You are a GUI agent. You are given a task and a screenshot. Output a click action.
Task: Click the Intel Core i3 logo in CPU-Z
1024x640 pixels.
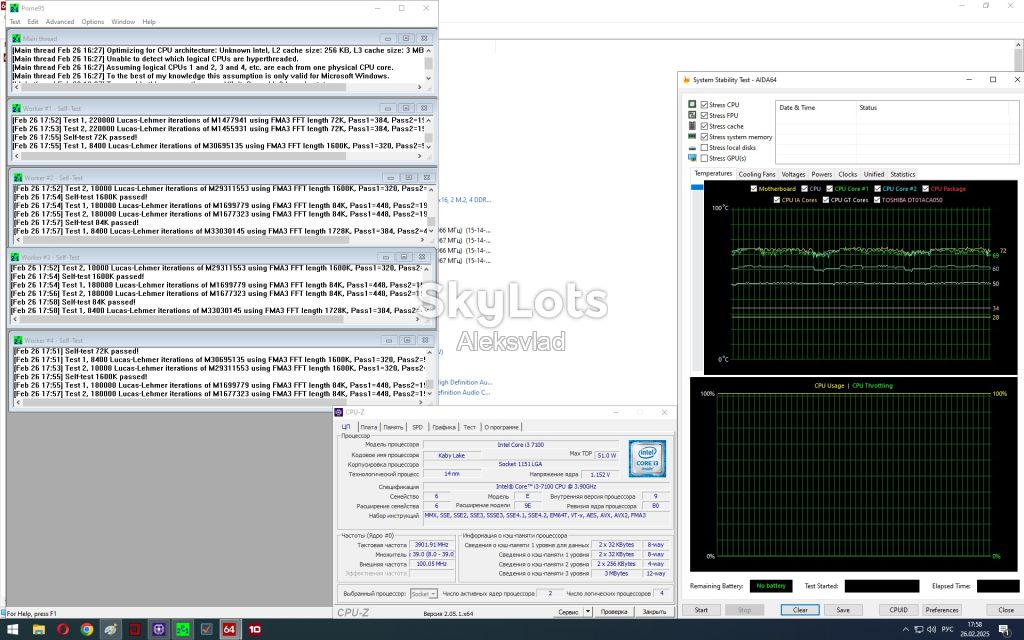[x=647, y=458]
